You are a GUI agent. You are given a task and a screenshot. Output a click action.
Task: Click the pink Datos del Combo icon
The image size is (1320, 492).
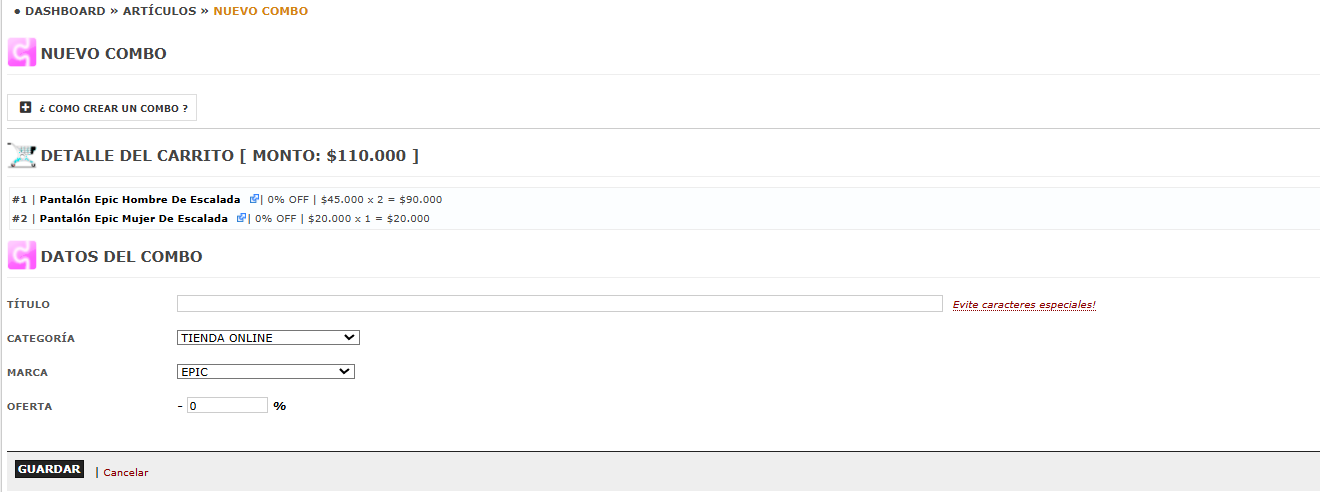[x=22, y=256]
